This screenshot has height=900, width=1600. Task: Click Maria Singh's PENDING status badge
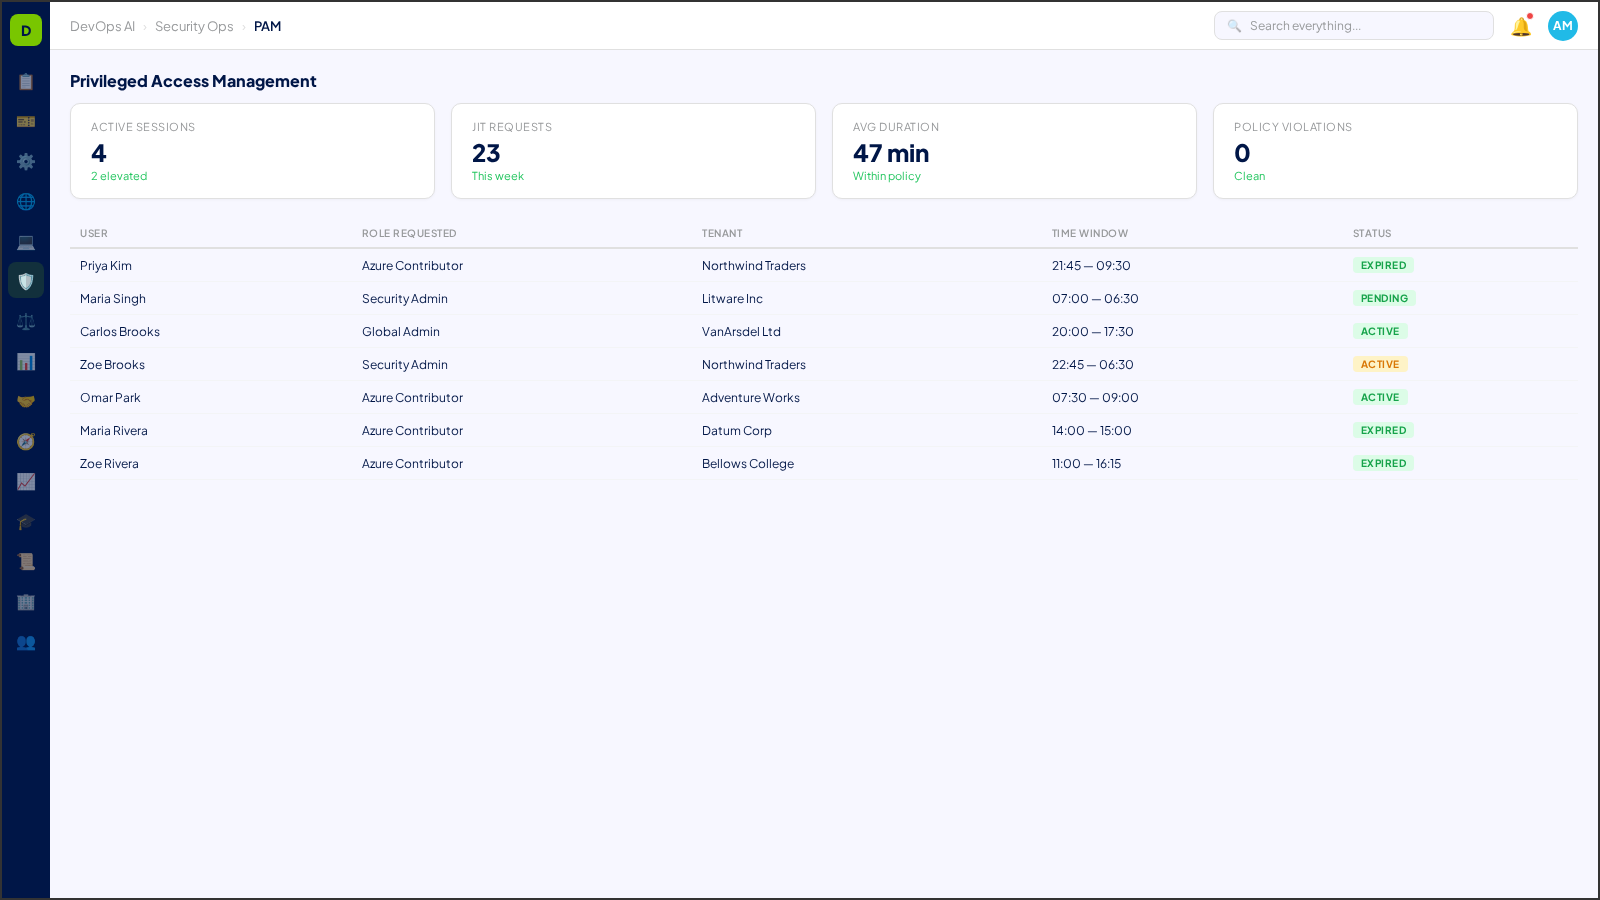click(x=1384, y=298)
